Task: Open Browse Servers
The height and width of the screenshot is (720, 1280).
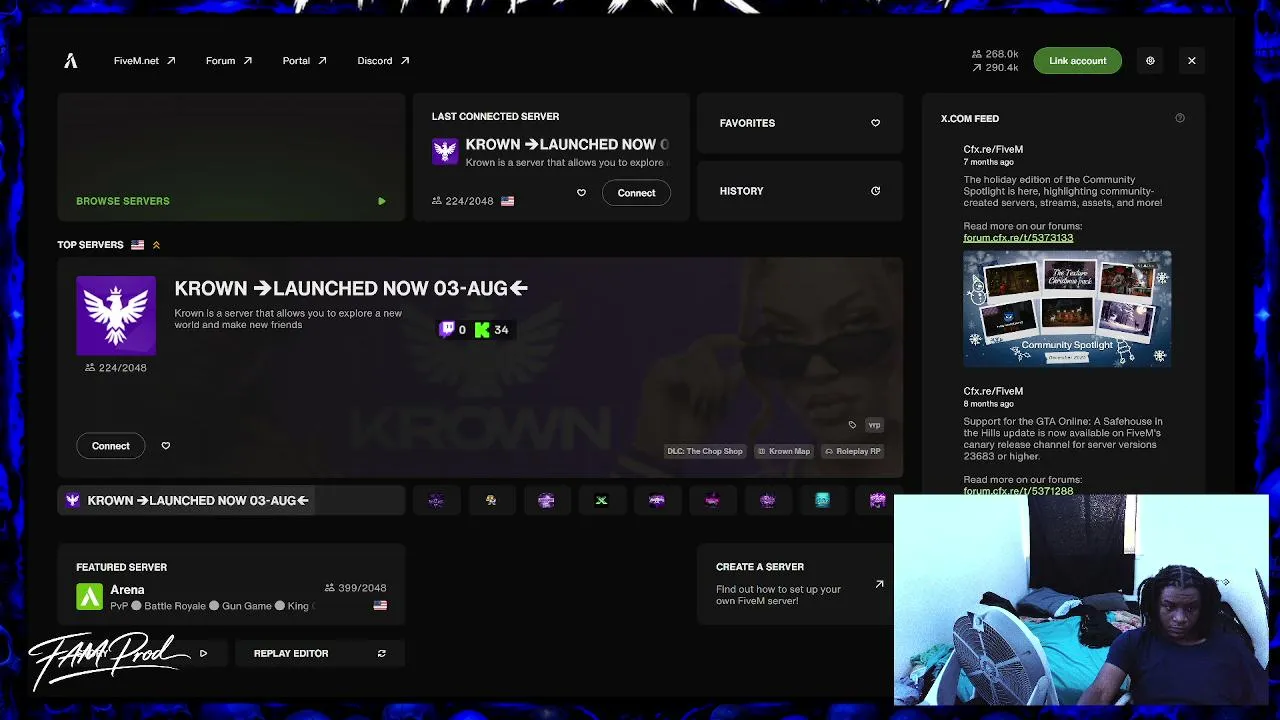Action: (231, 157)
